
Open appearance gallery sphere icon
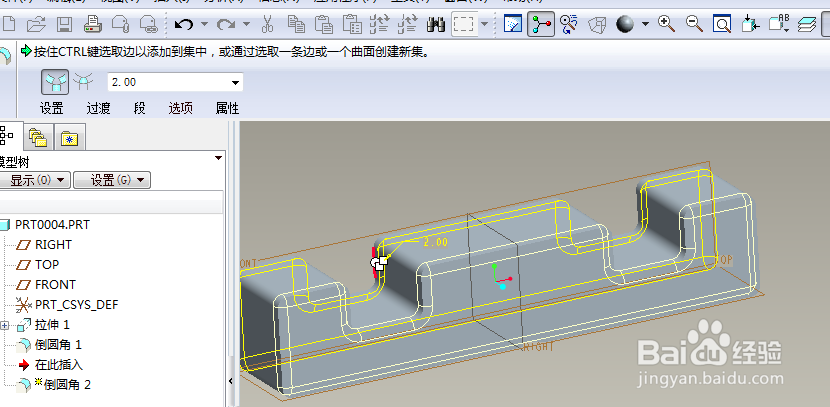[625, 24]
